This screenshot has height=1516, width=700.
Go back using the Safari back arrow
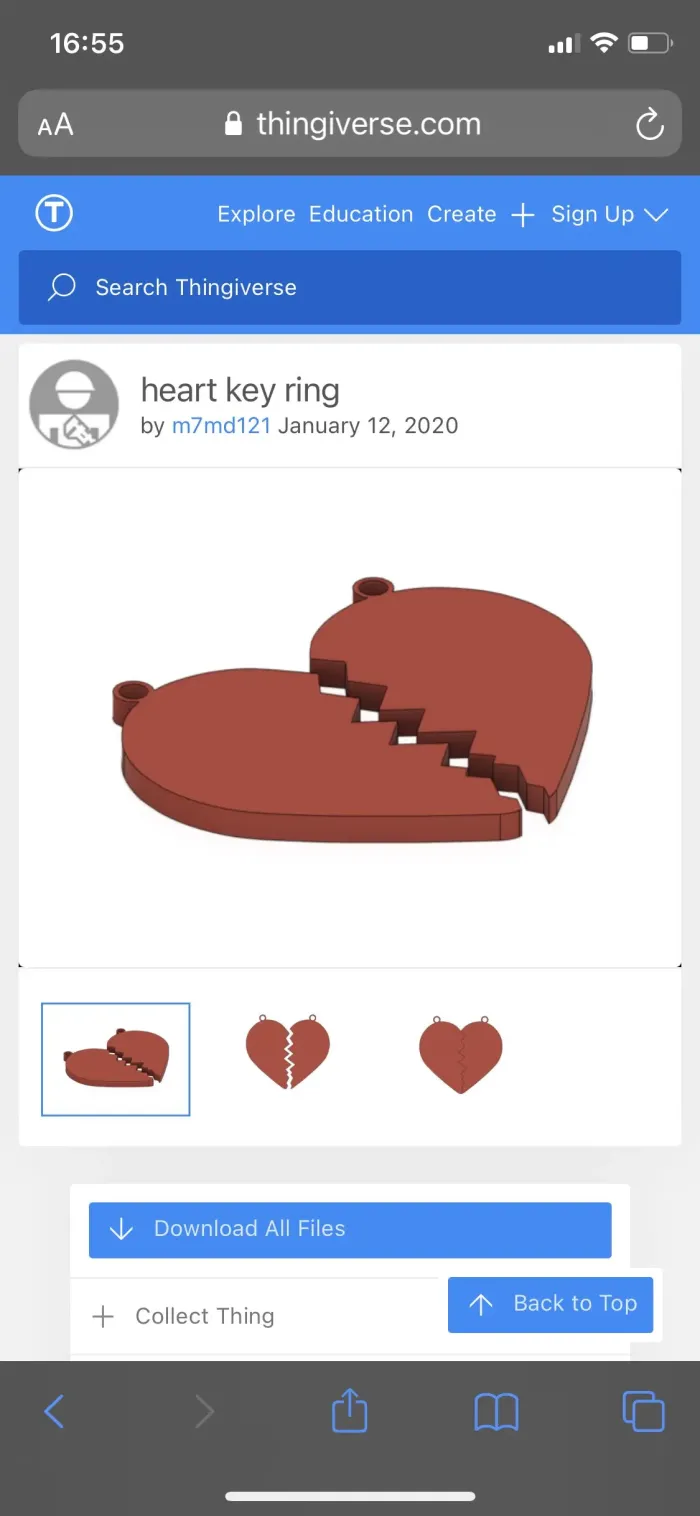(54, 1411)
